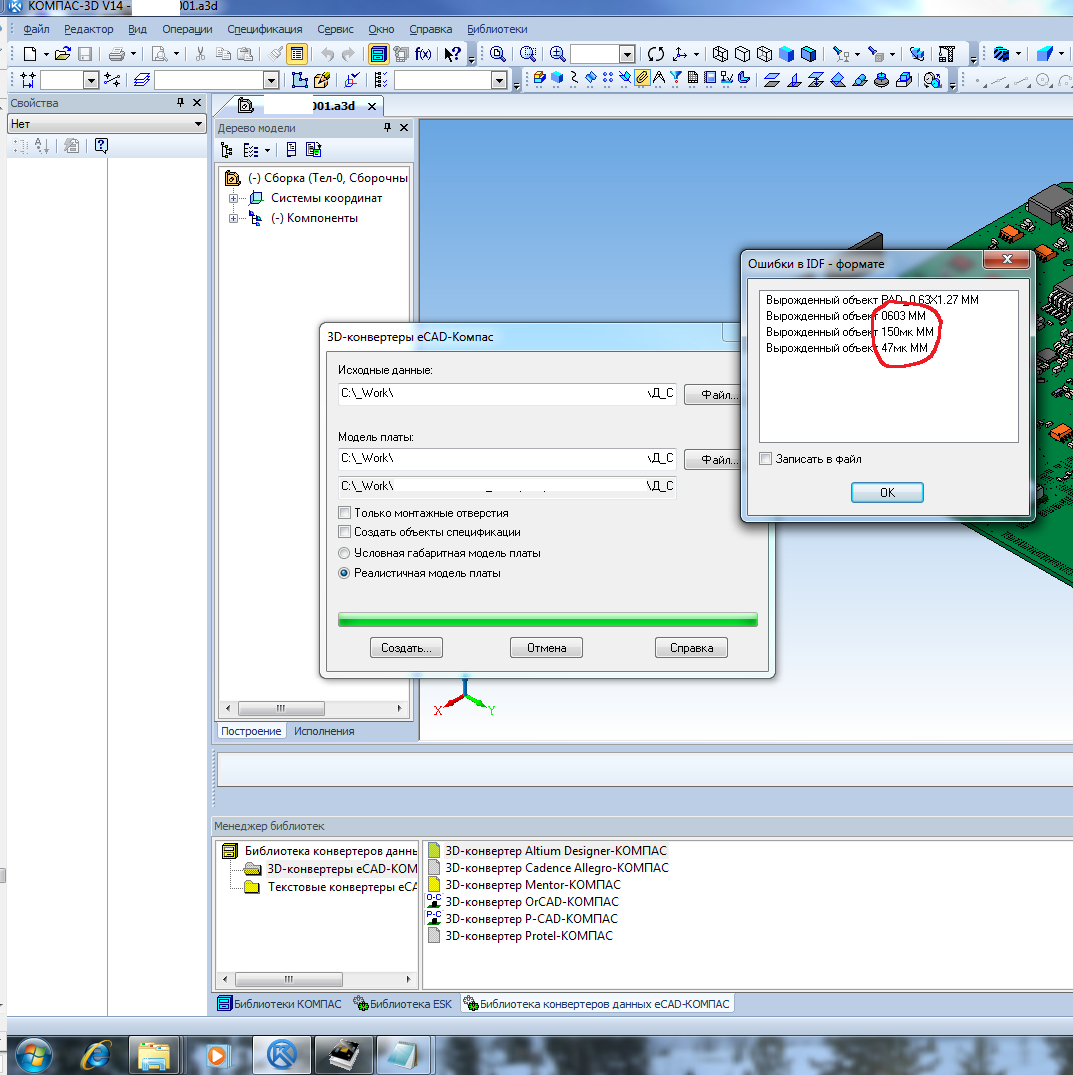Click the offset plane icon
This screenshot has height=1075, width=1073.
(771, 80)
